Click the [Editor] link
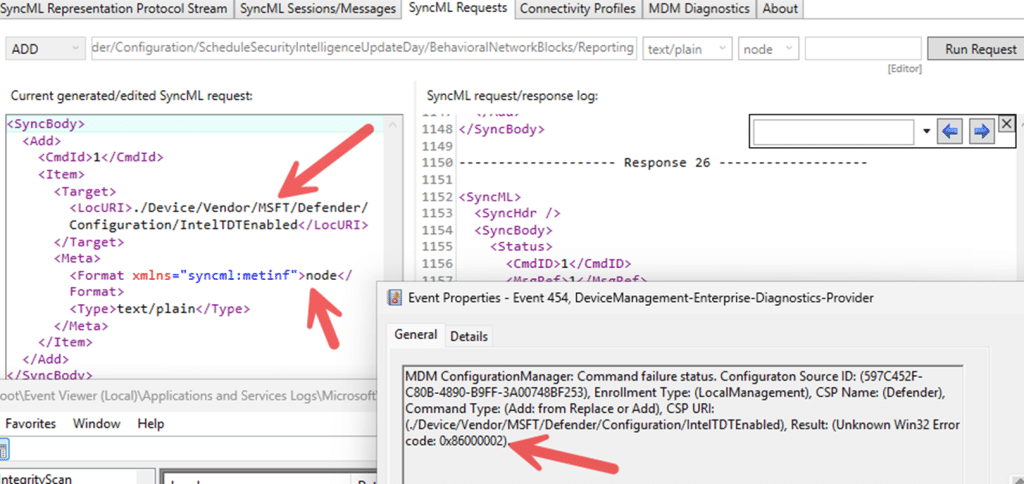 (x=903, y=68)
